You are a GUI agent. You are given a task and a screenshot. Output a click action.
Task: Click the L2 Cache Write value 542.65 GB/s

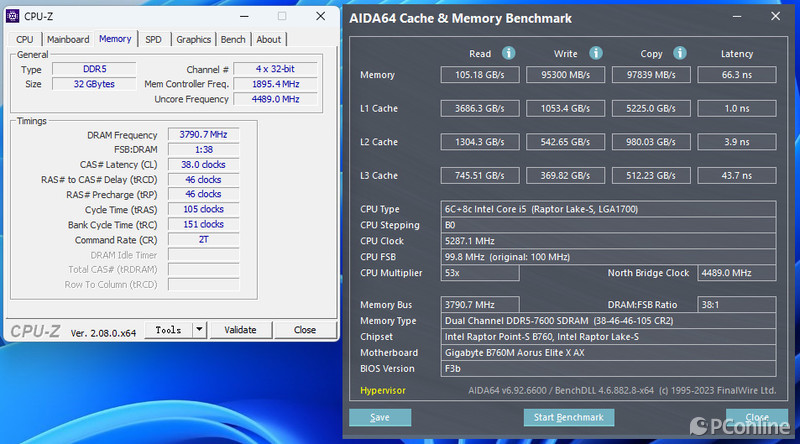(x=565, y=142)
